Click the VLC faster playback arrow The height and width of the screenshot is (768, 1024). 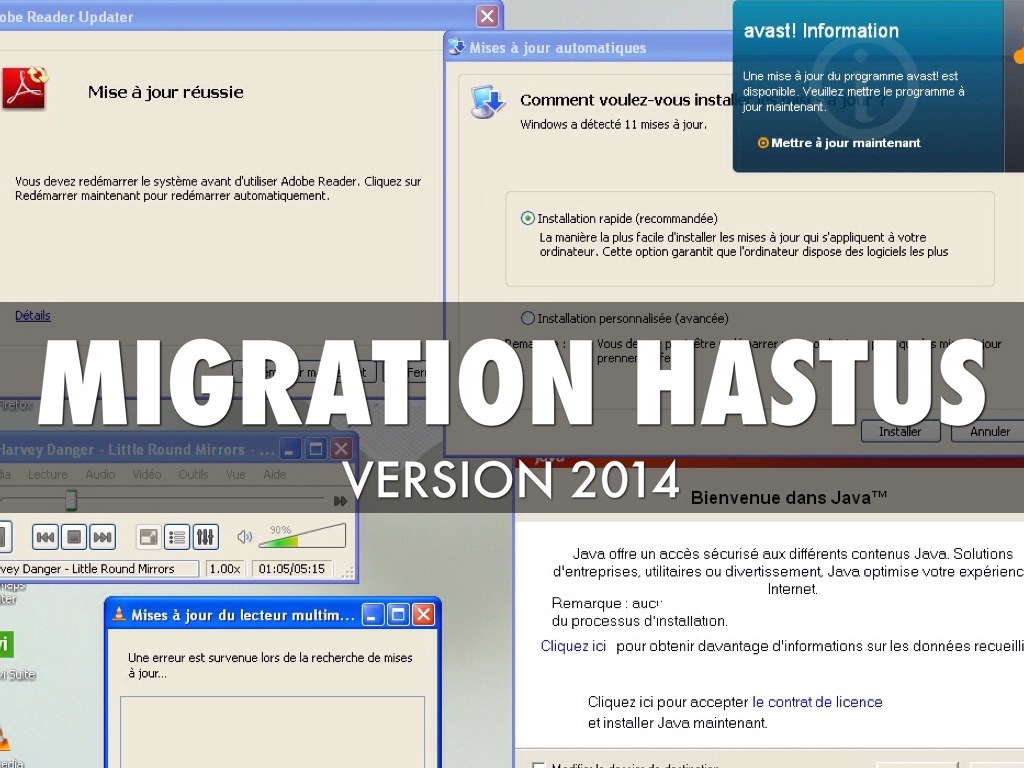pos(340,500)
